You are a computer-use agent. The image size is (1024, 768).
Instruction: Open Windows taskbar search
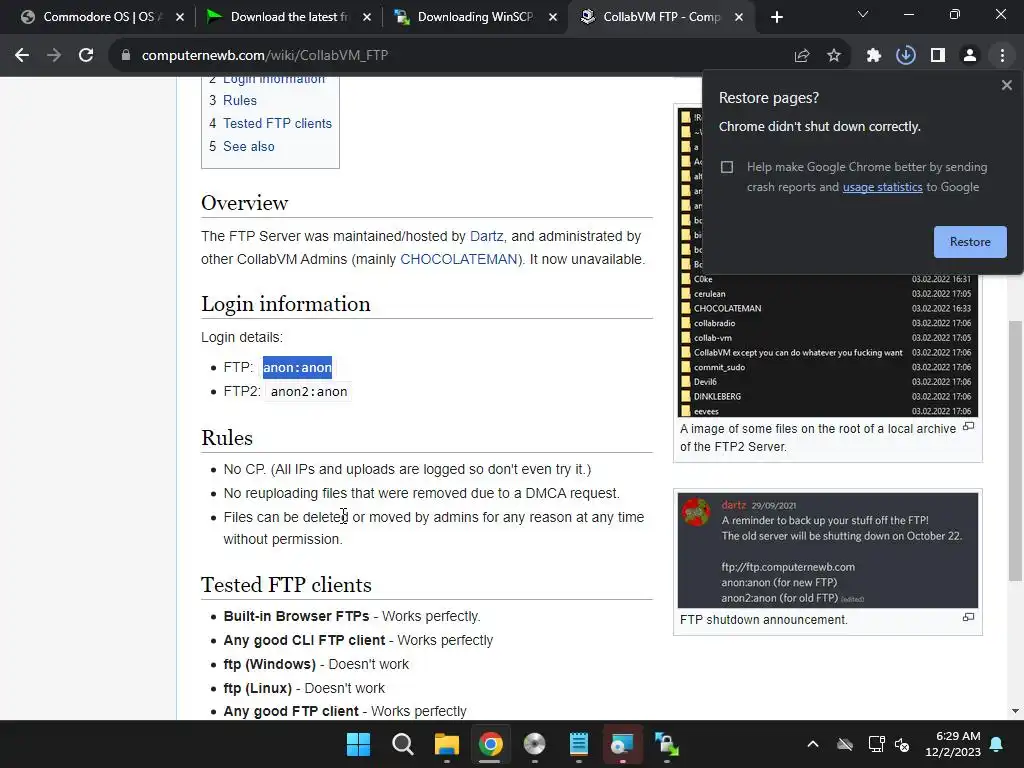point(402,744)
